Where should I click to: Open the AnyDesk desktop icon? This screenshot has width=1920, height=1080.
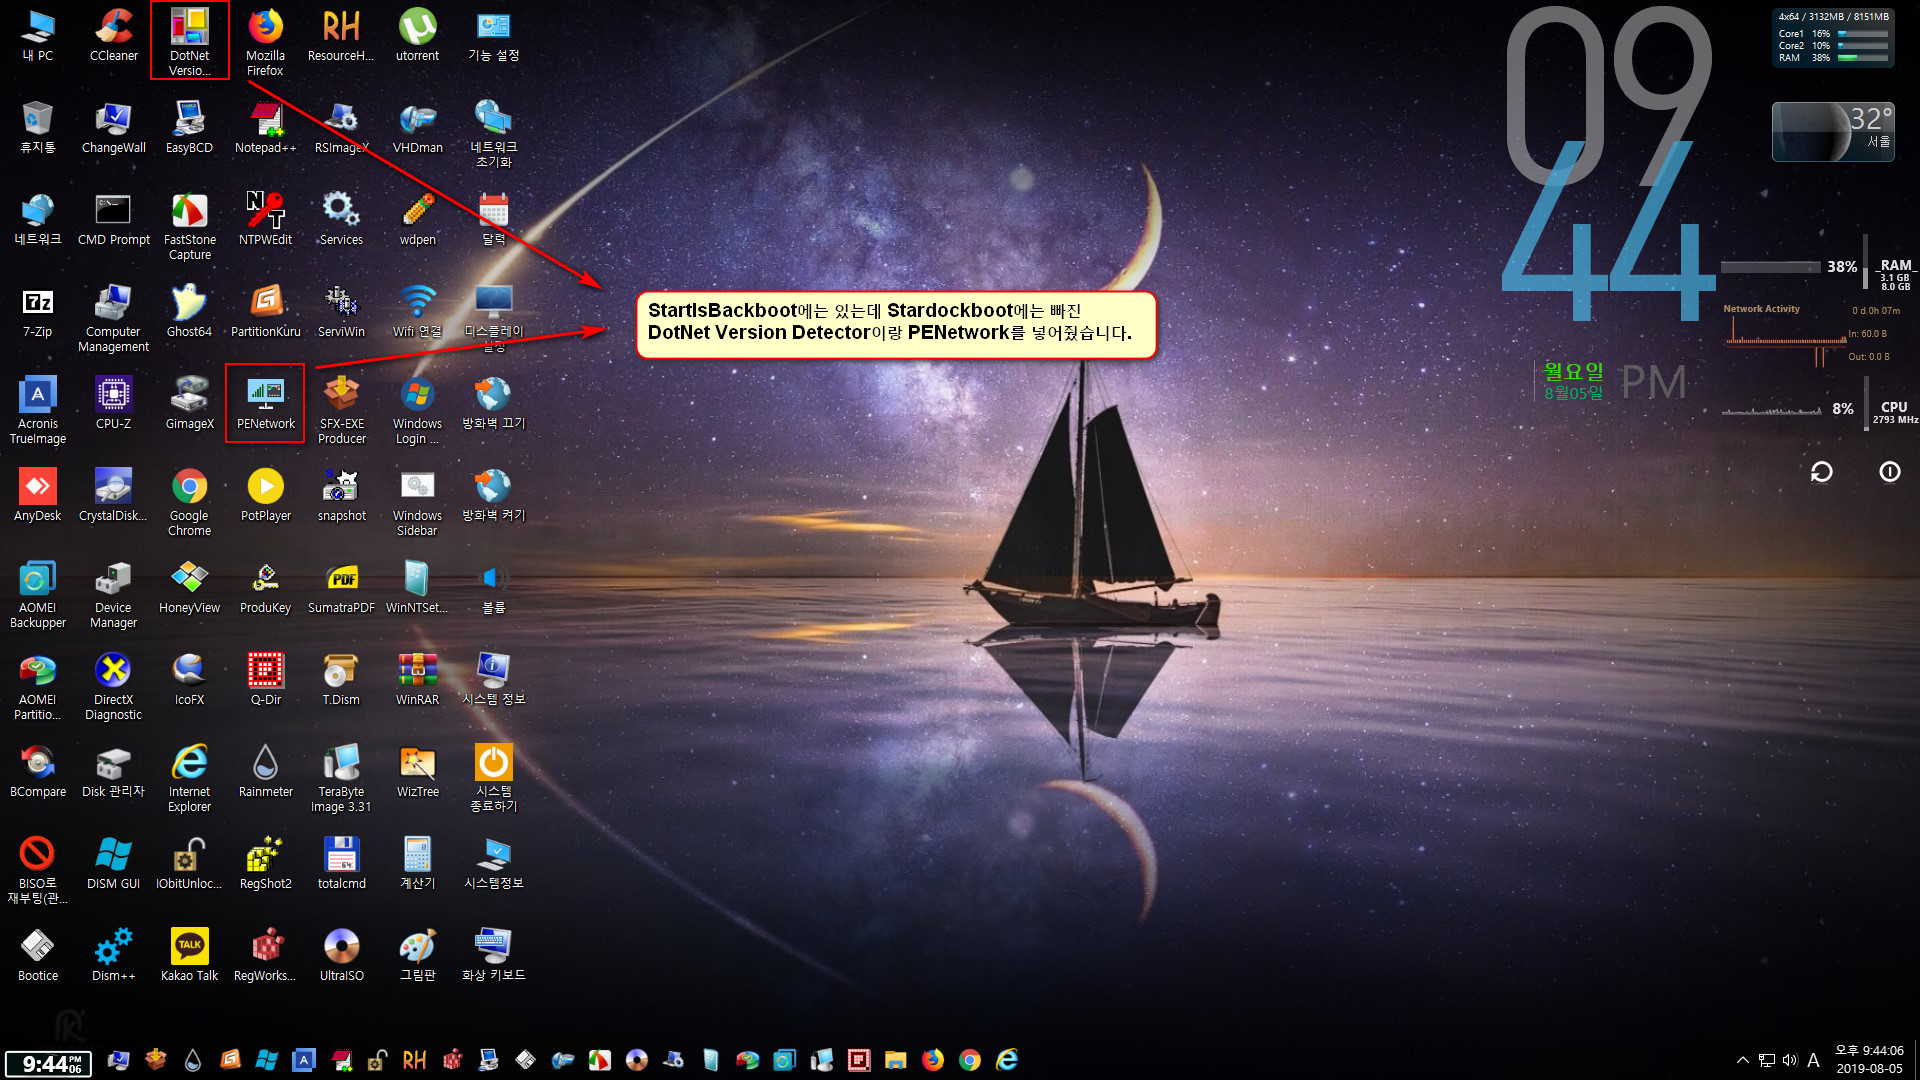(x=37, y=495)
